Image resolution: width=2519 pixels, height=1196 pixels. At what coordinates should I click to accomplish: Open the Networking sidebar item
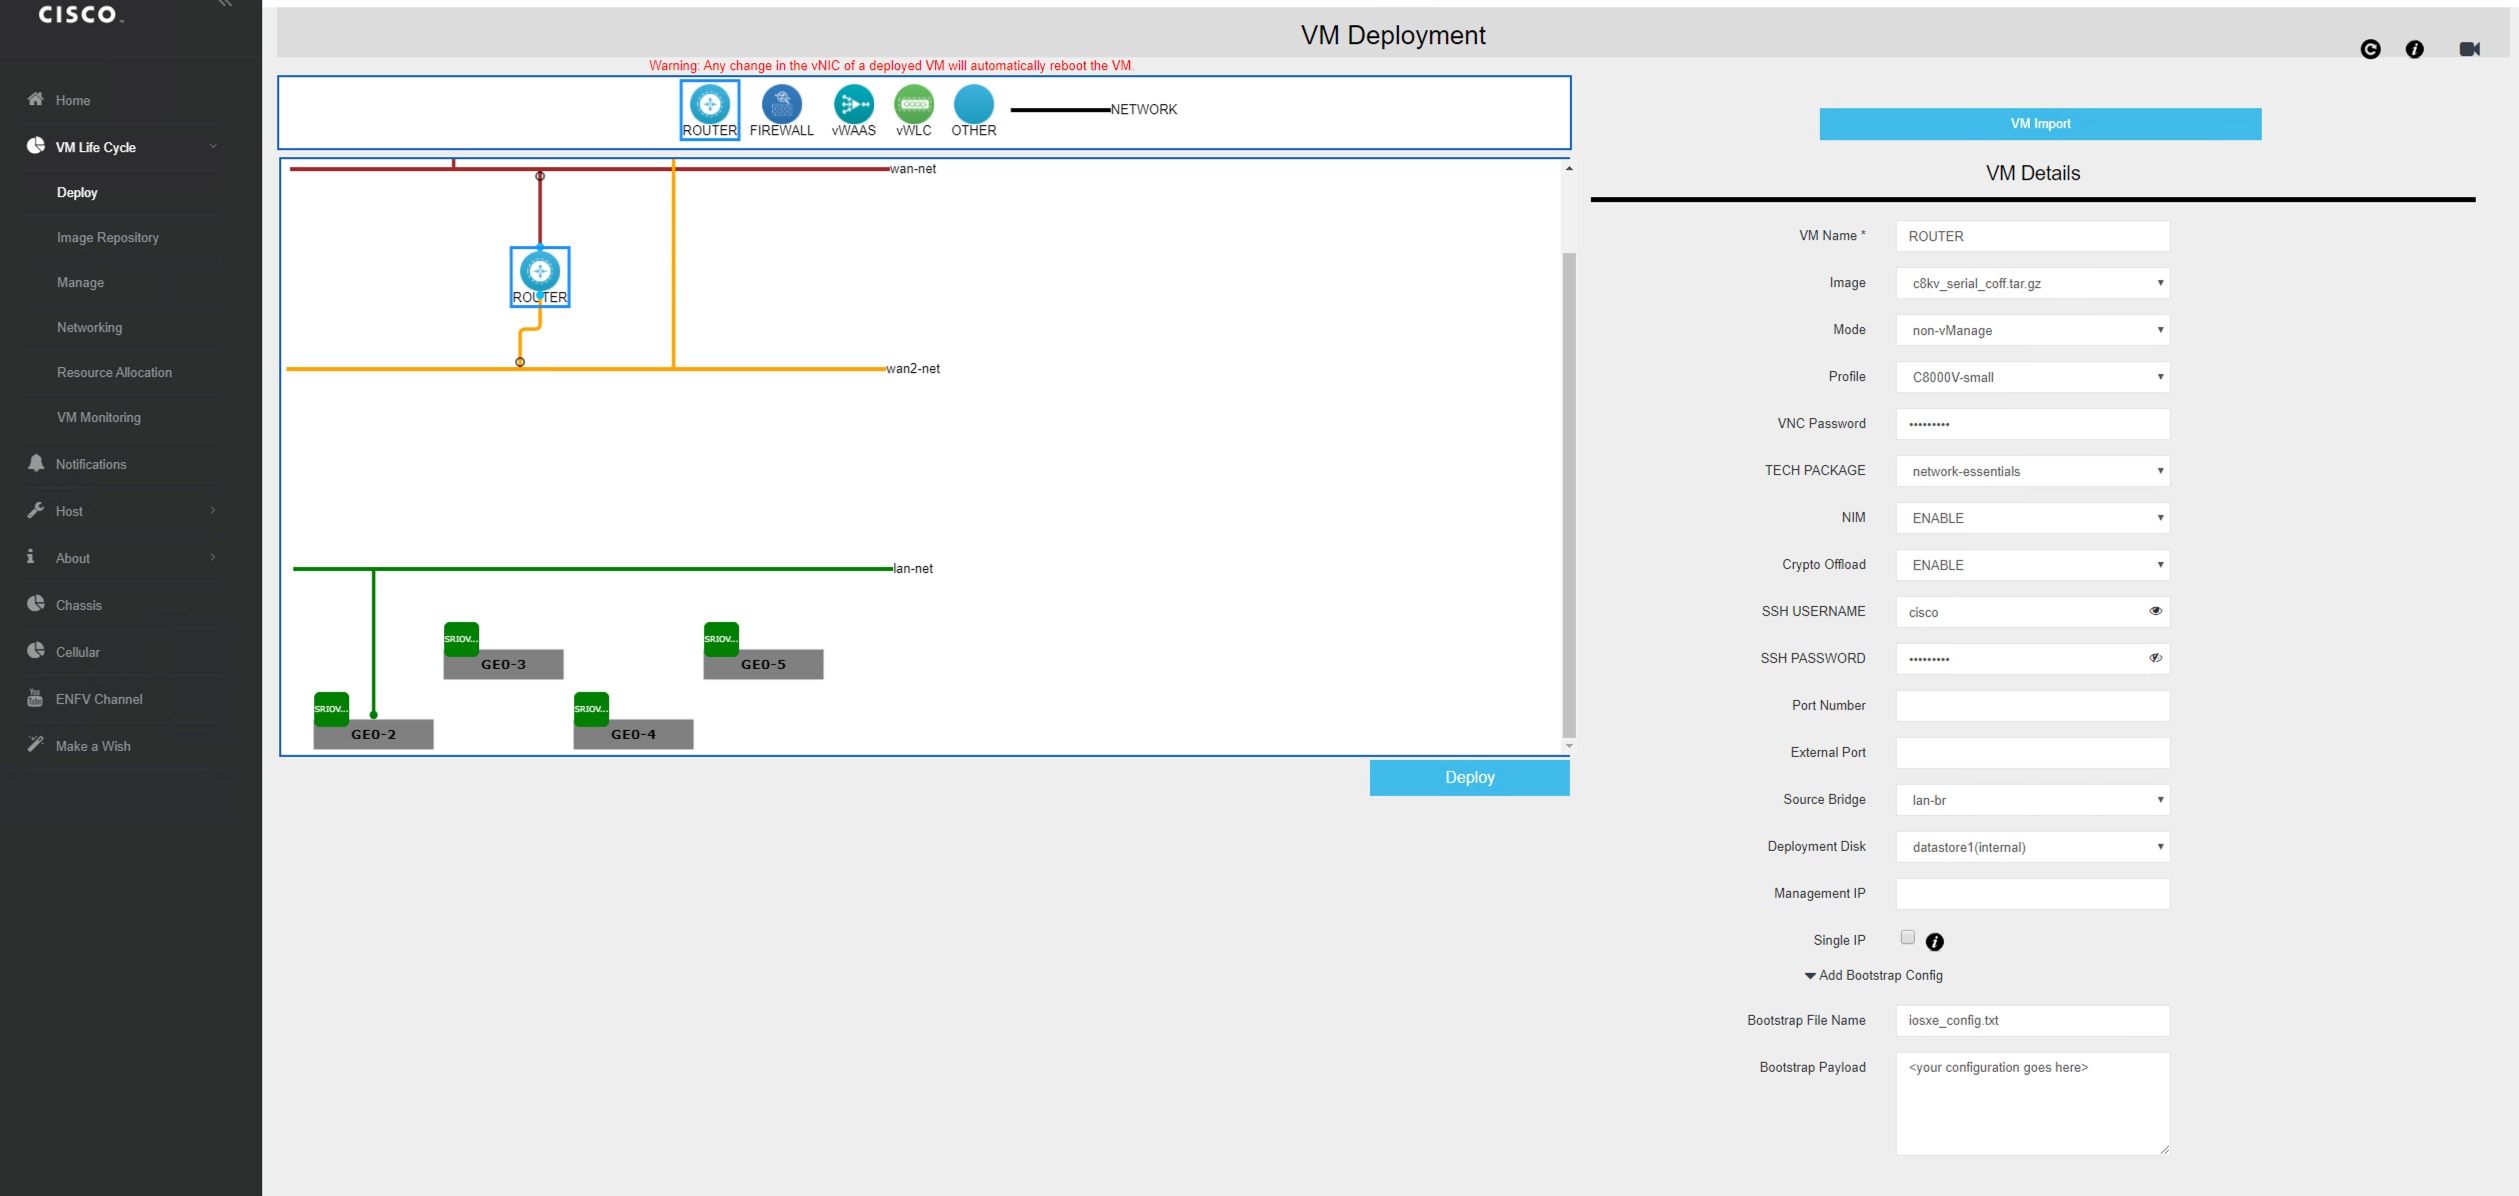(90, 328)
